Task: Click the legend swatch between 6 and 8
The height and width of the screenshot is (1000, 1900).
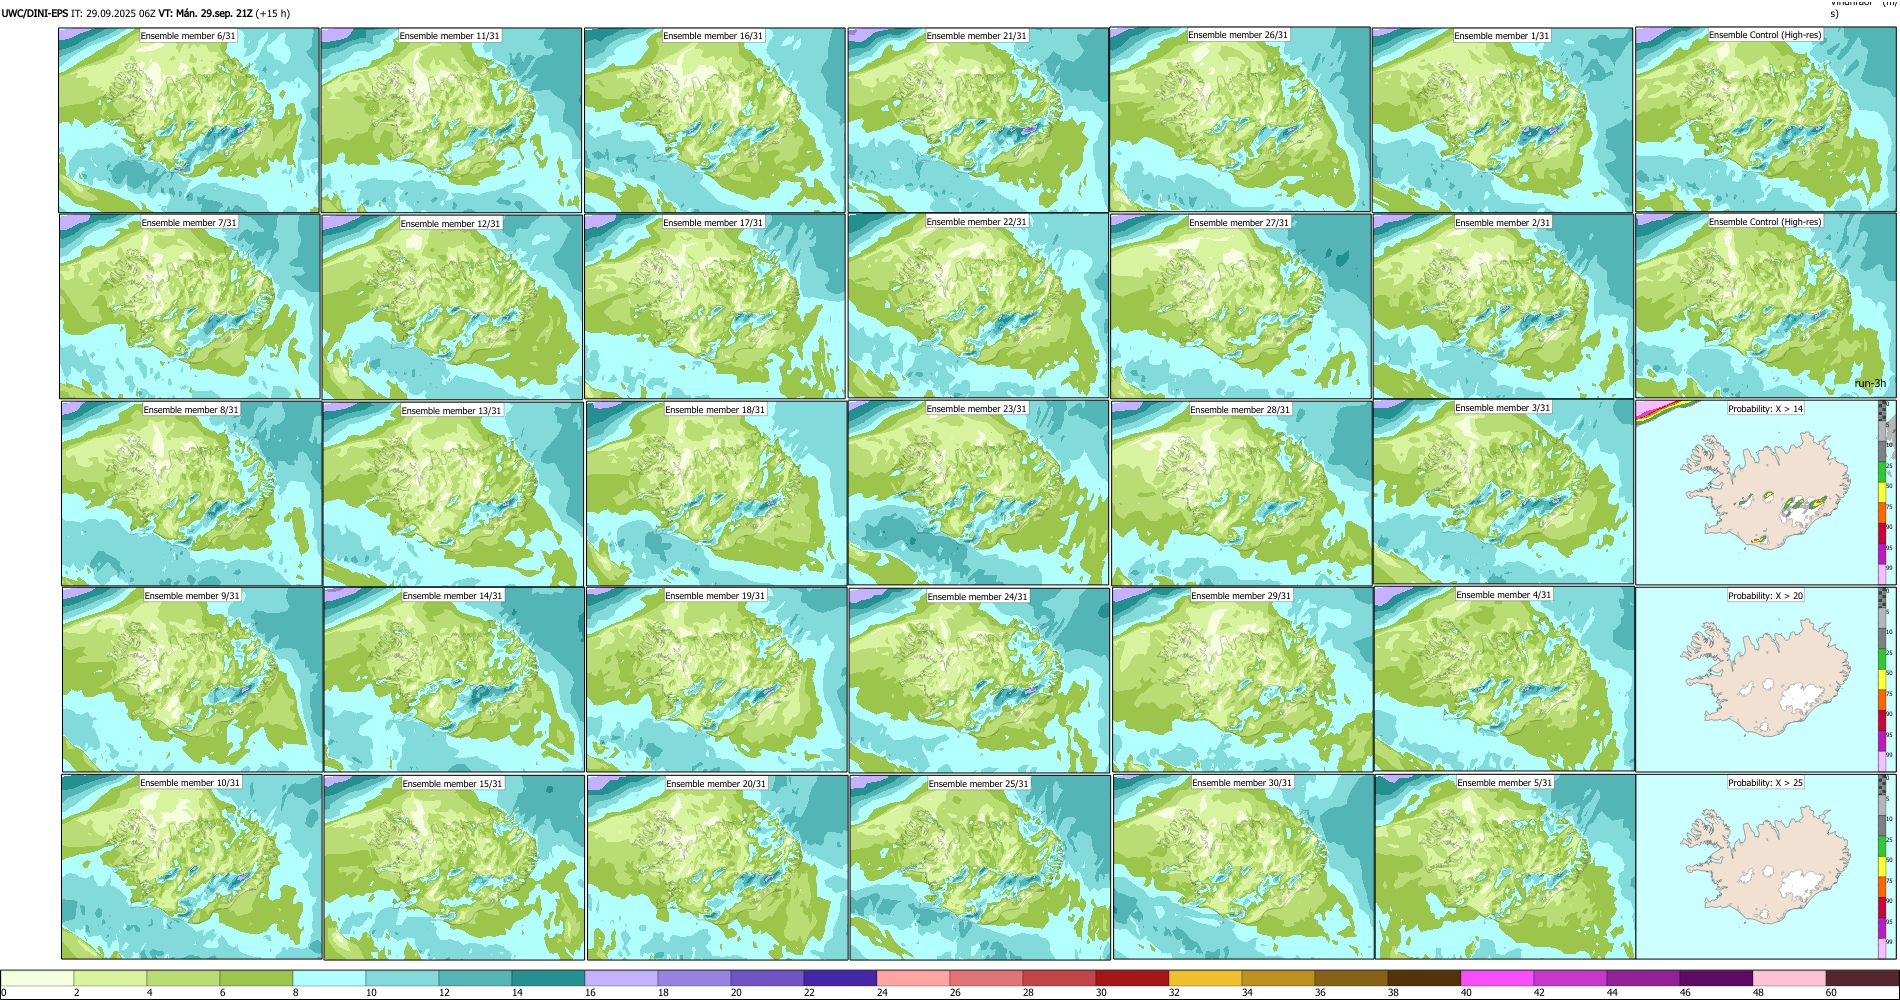Action: click(x=256, y=978)
